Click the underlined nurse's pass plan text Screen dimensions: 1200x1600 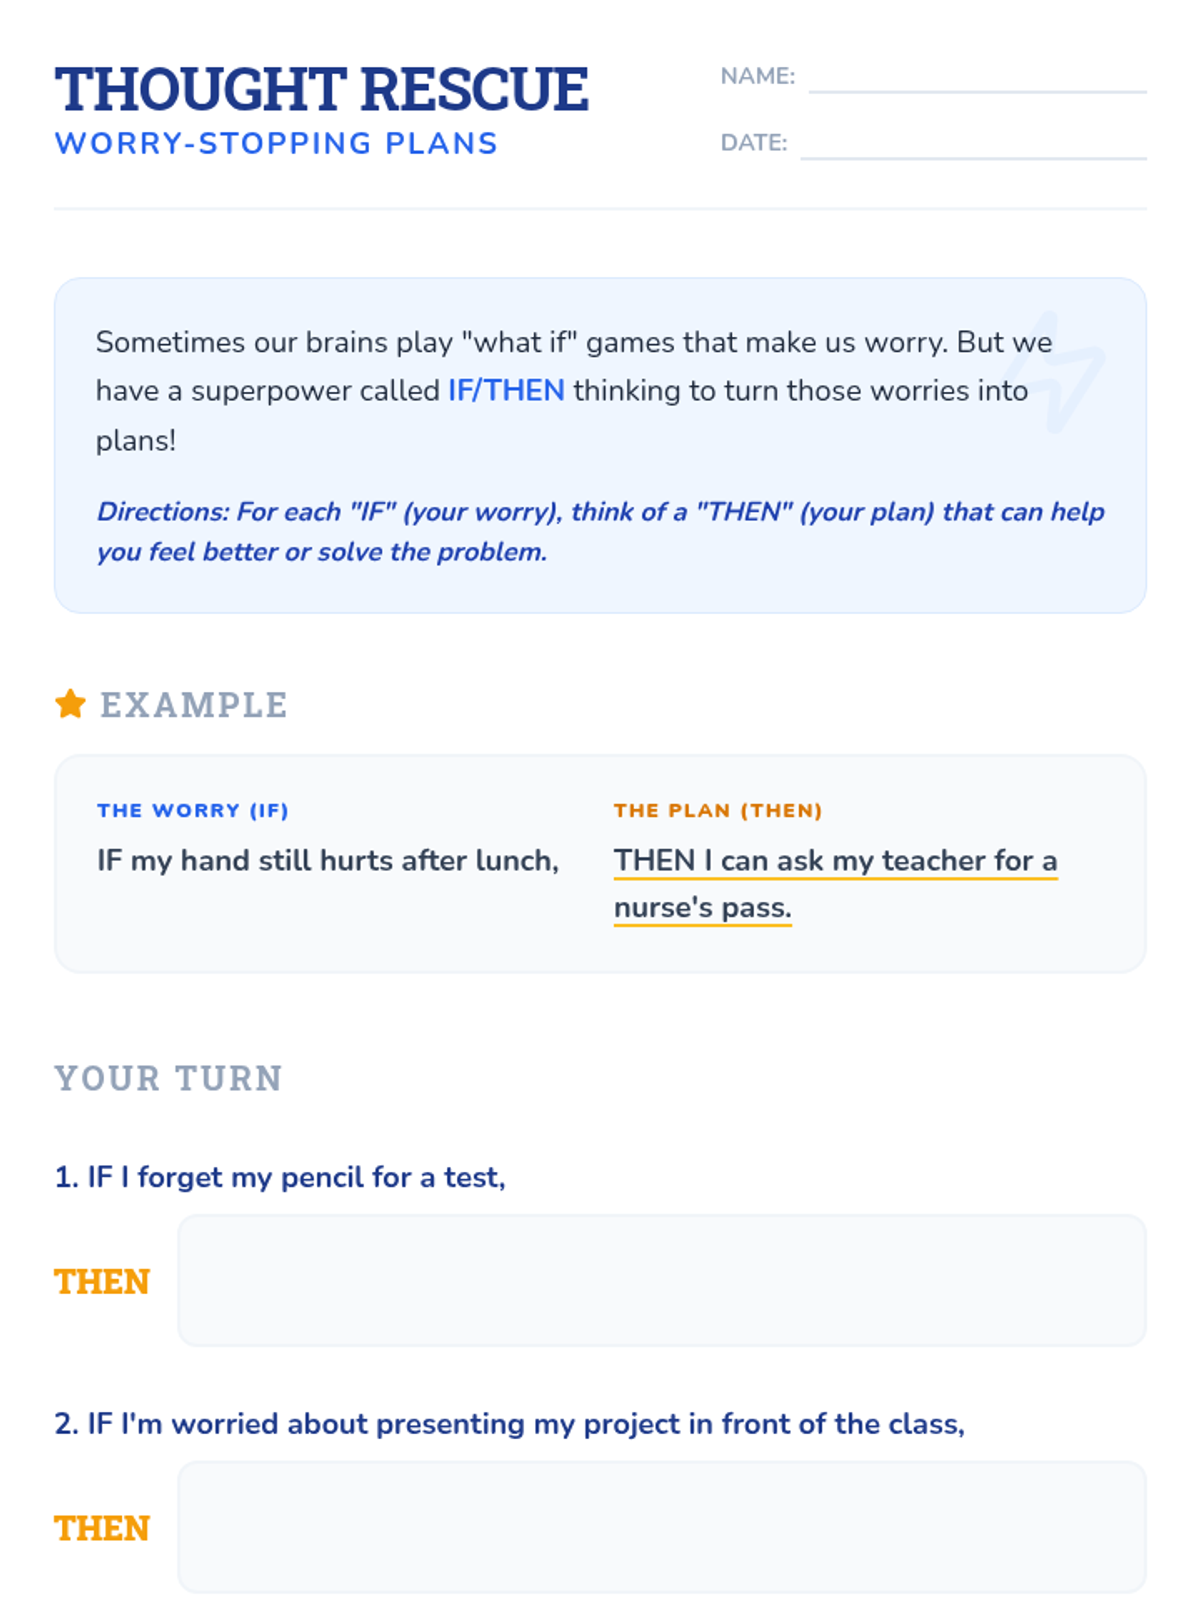click(x=835, y=884)
